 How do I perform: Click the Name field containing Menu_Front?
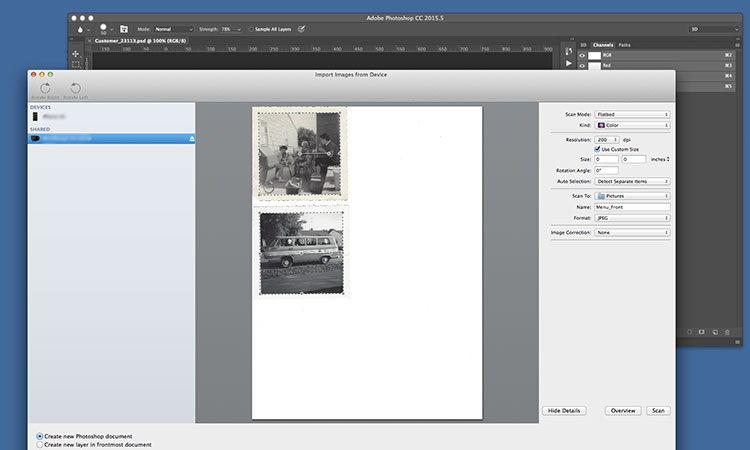click(632, 207)
